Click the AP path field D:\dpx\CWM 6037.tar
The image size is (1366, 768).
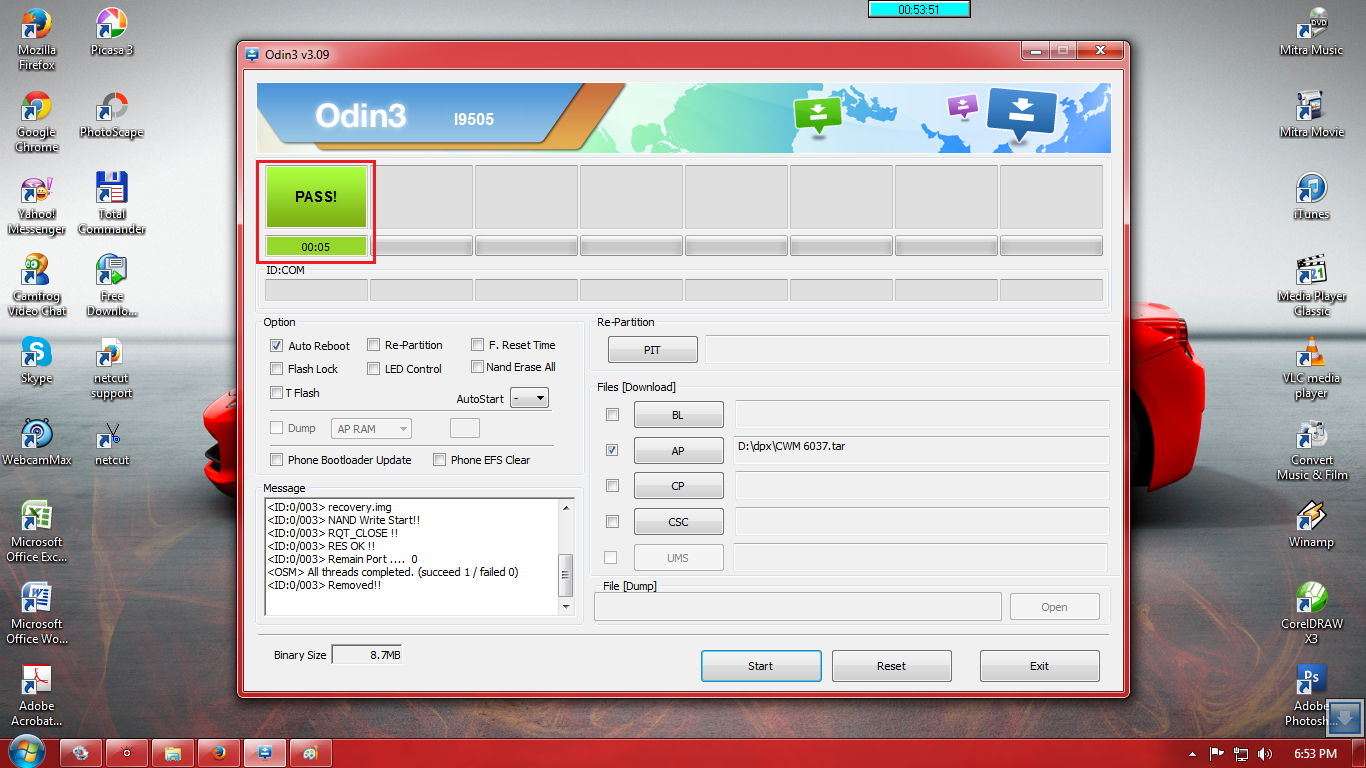coord(922,450)
